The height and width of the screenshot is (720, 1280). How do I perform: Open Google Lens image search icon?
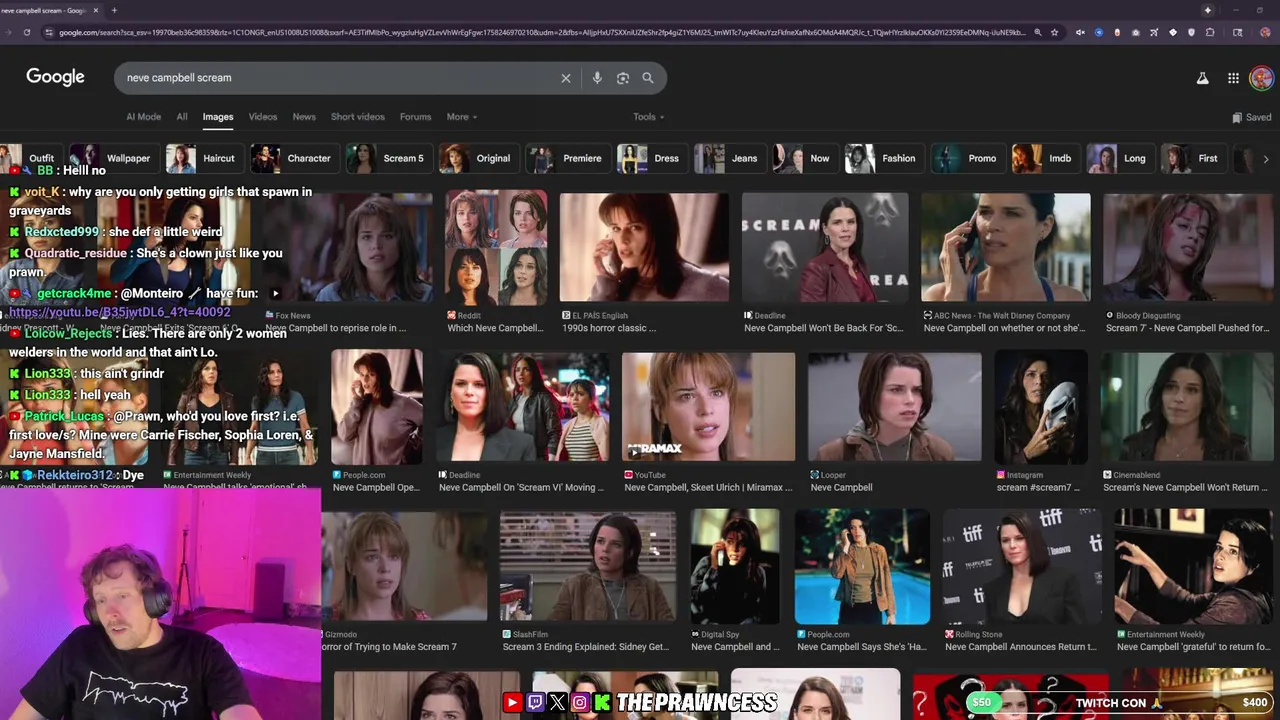click(x=623, y=78)
